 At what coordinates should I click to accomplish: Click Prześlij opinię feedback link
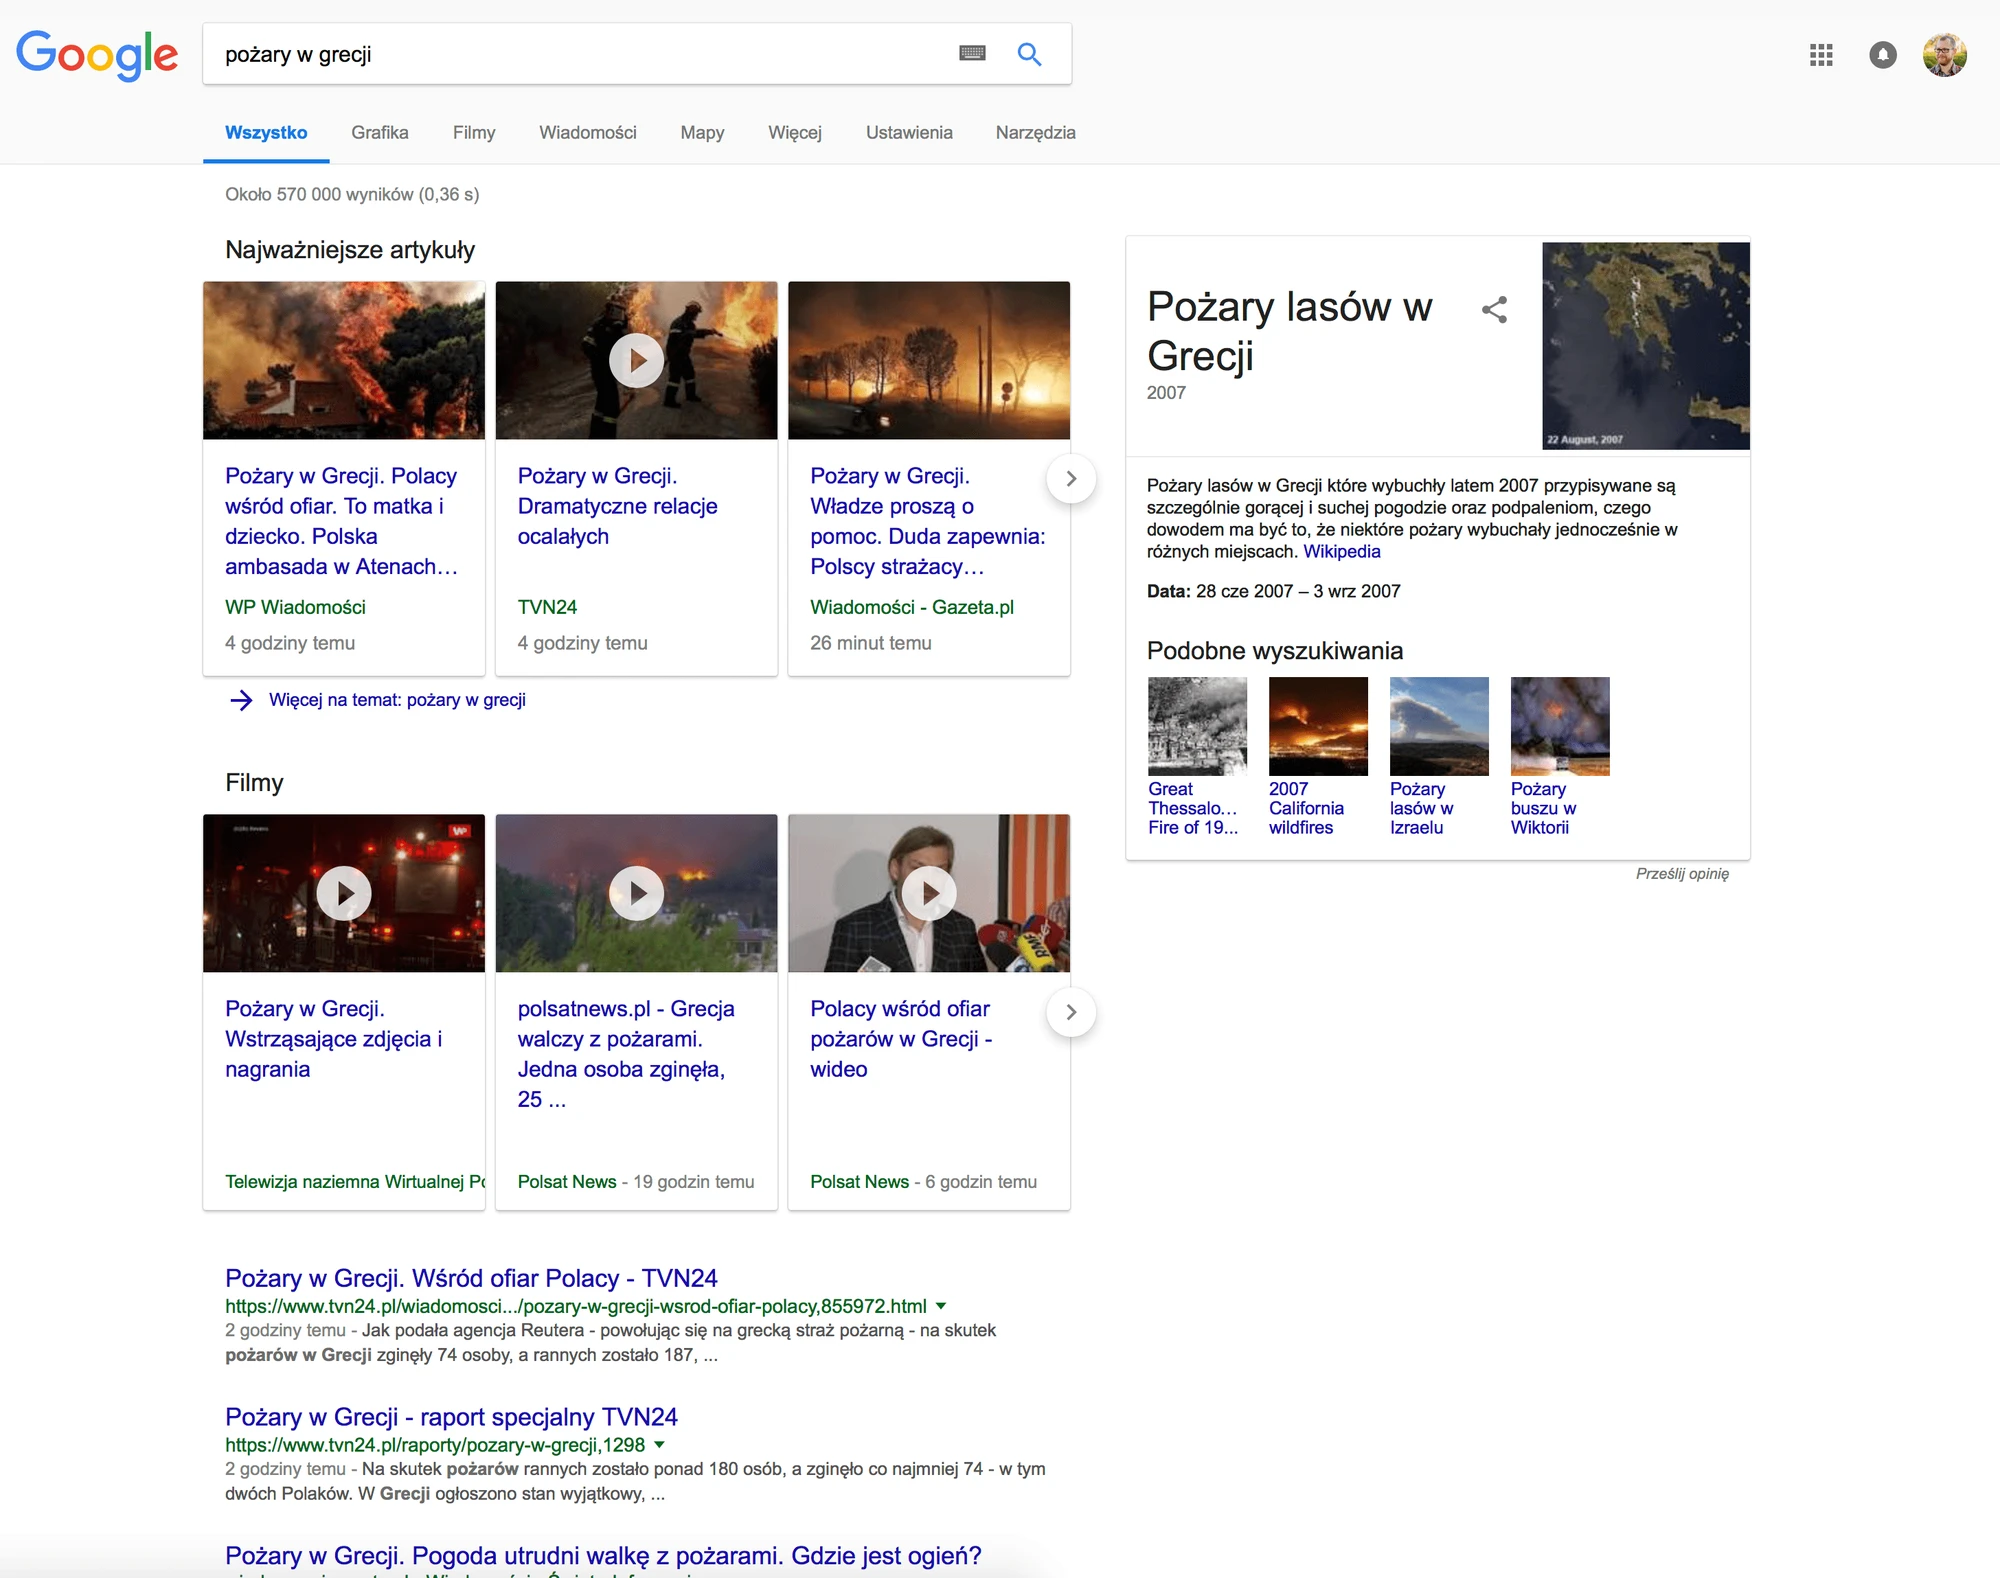tap(1682, 874)
